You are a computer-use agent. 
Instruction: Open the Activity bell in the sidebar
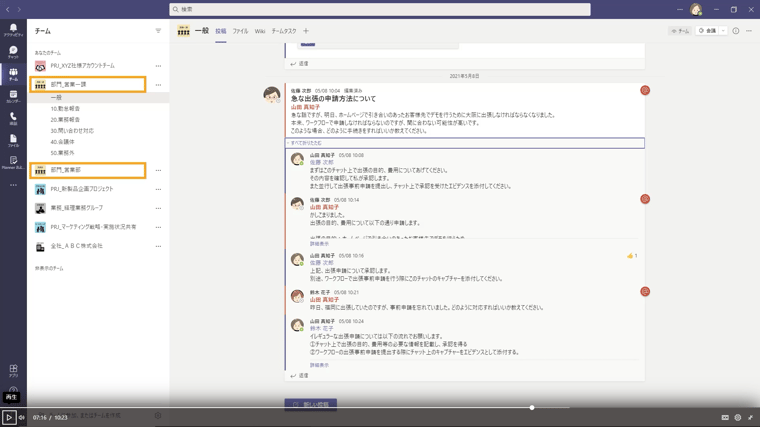click(x=13, y=30)
